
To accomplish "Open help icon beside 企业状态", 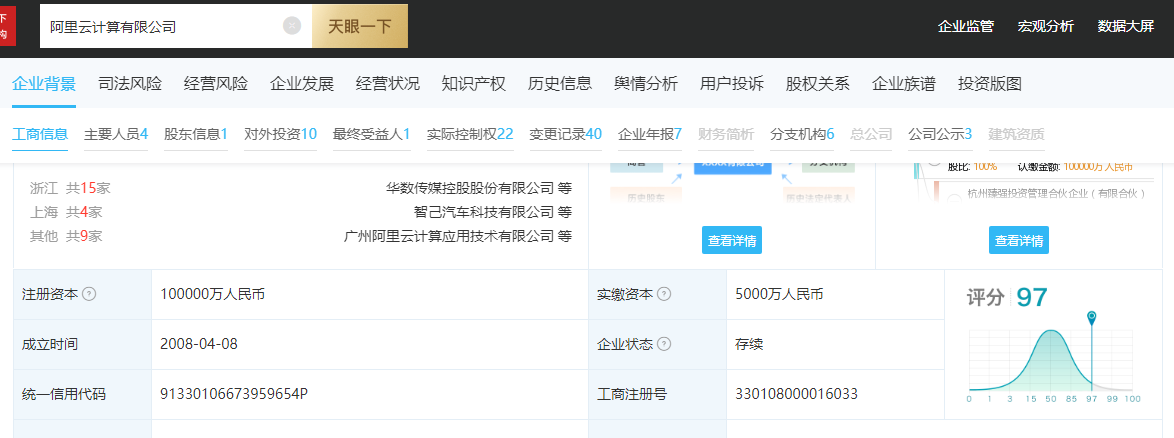I will 664,344.
